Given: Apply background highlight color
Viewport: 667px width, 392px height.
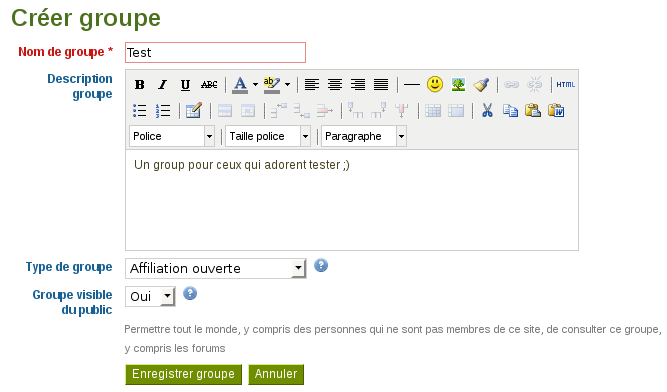Looking at the screenshot, I should tap(272, 85).
